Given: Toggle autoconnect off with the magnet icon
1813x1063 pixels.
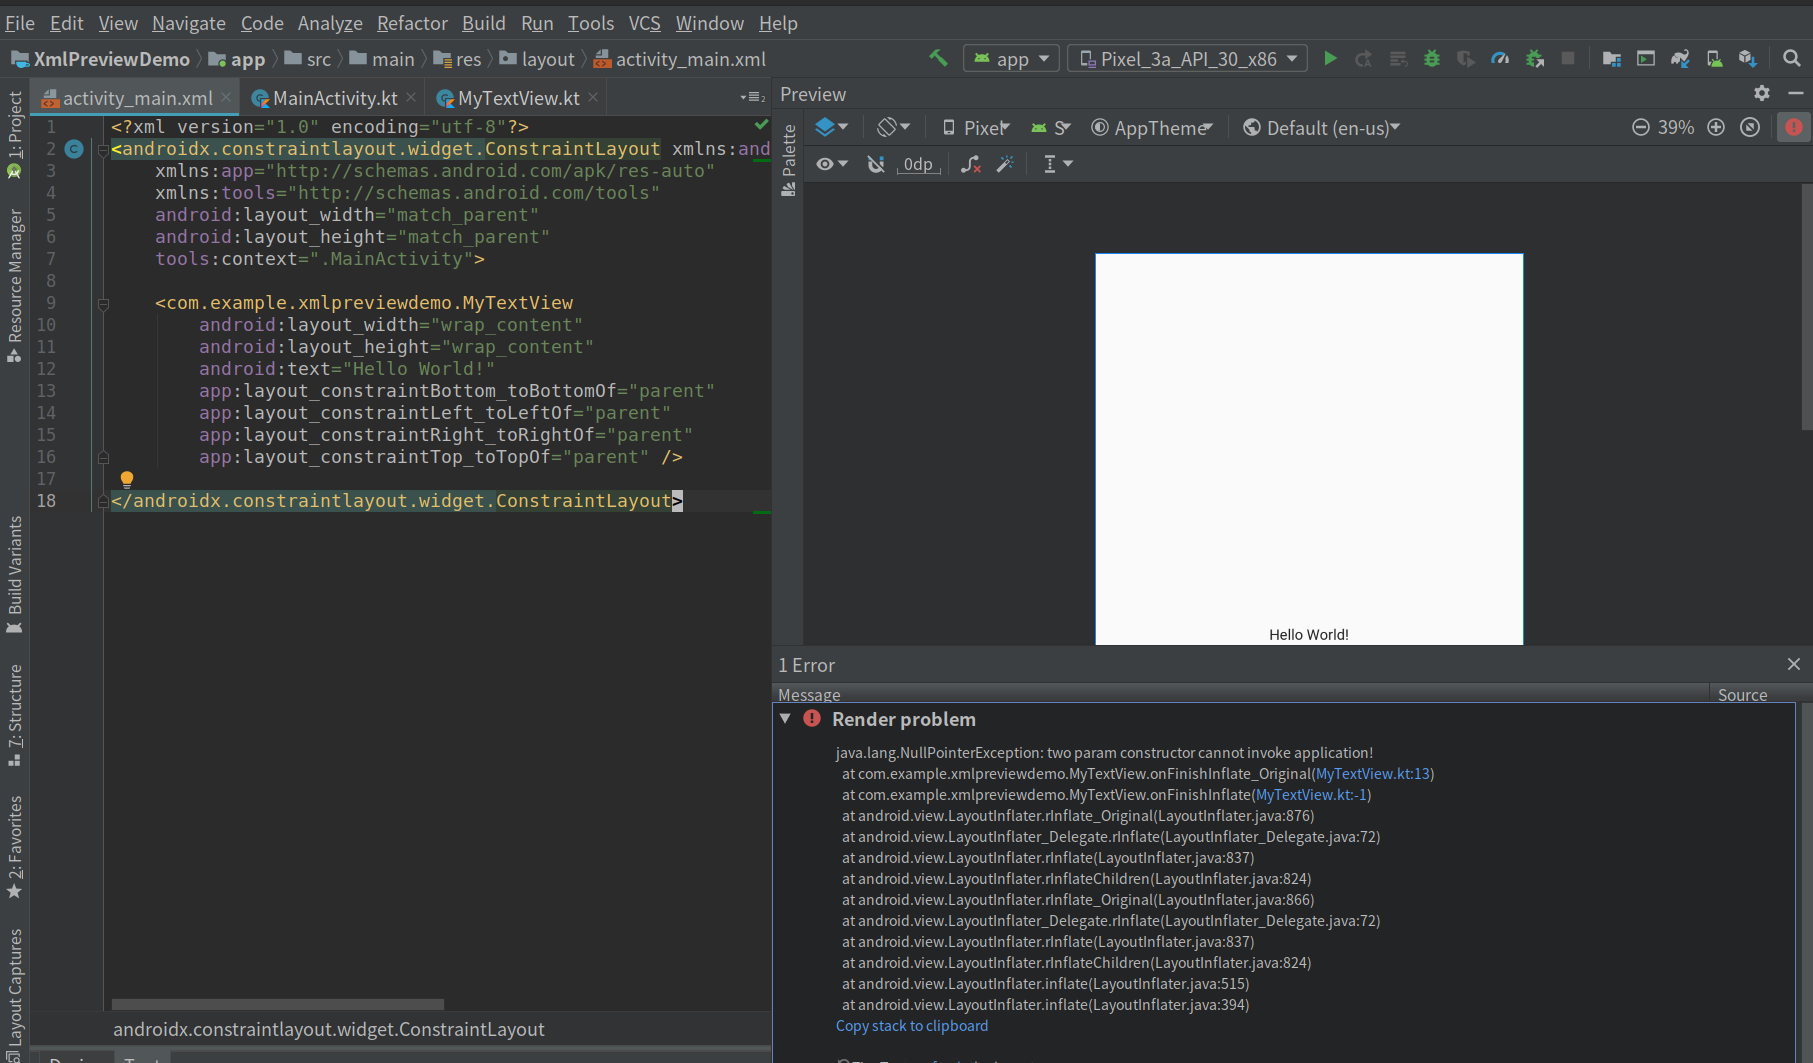Looking at the screenshot, I should pos(876,163).
